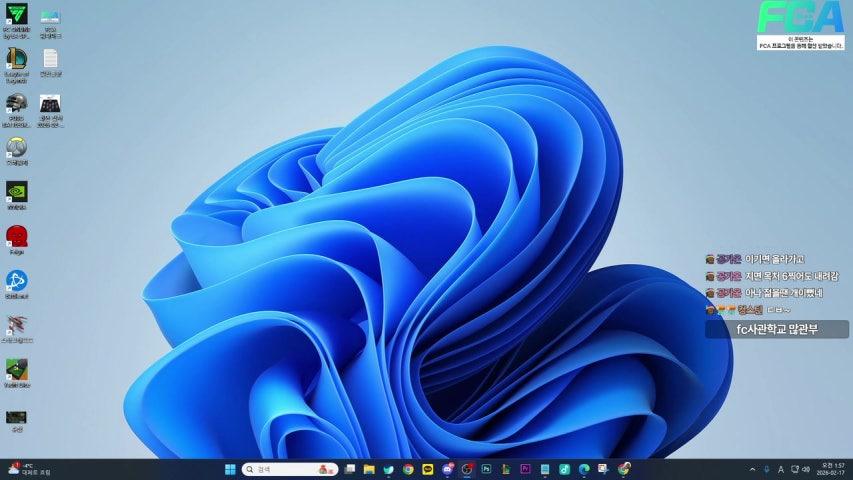Image resolution: width=853 pixels, height=480 pixels.
Task: Open the Overwatch desktop shortcut
Action: [x=17, y=147]
